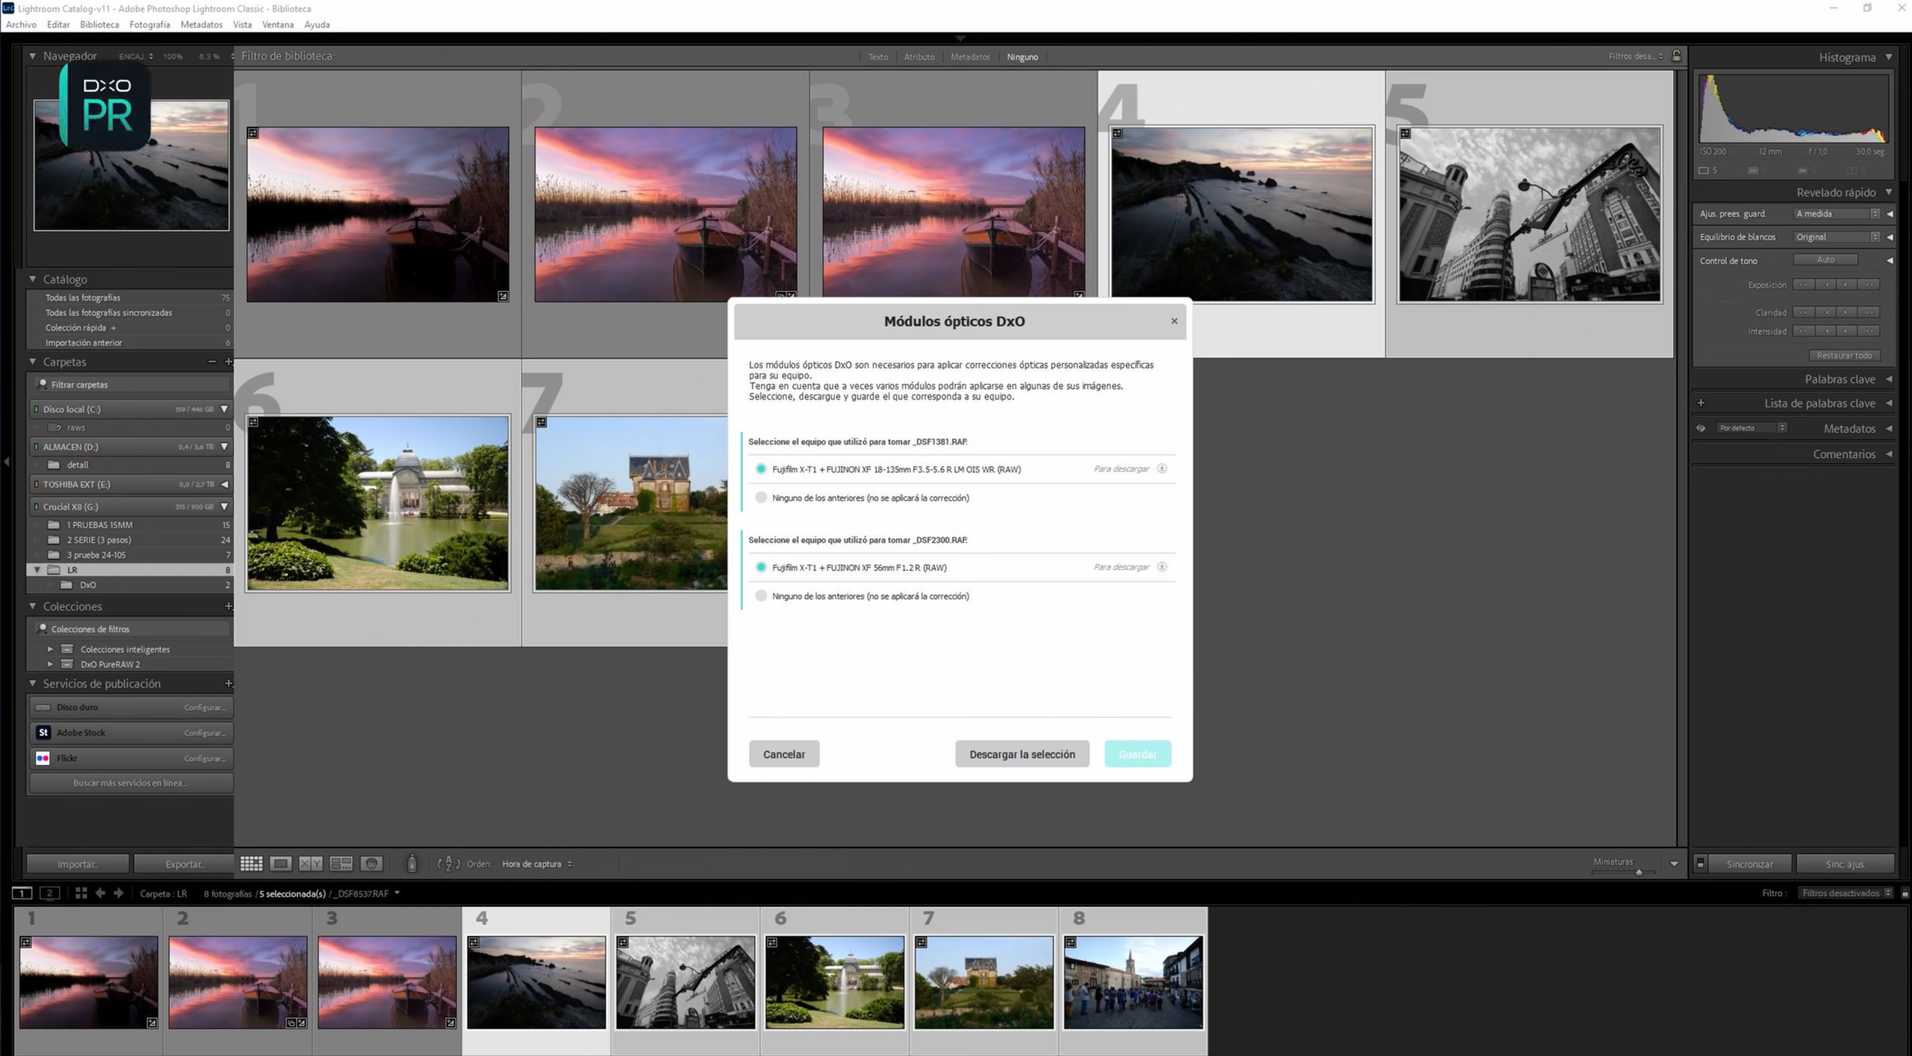Expand Colecciones inteligentes tree item
This screenshot has width=1912, height=1056.
coord(50,649)
